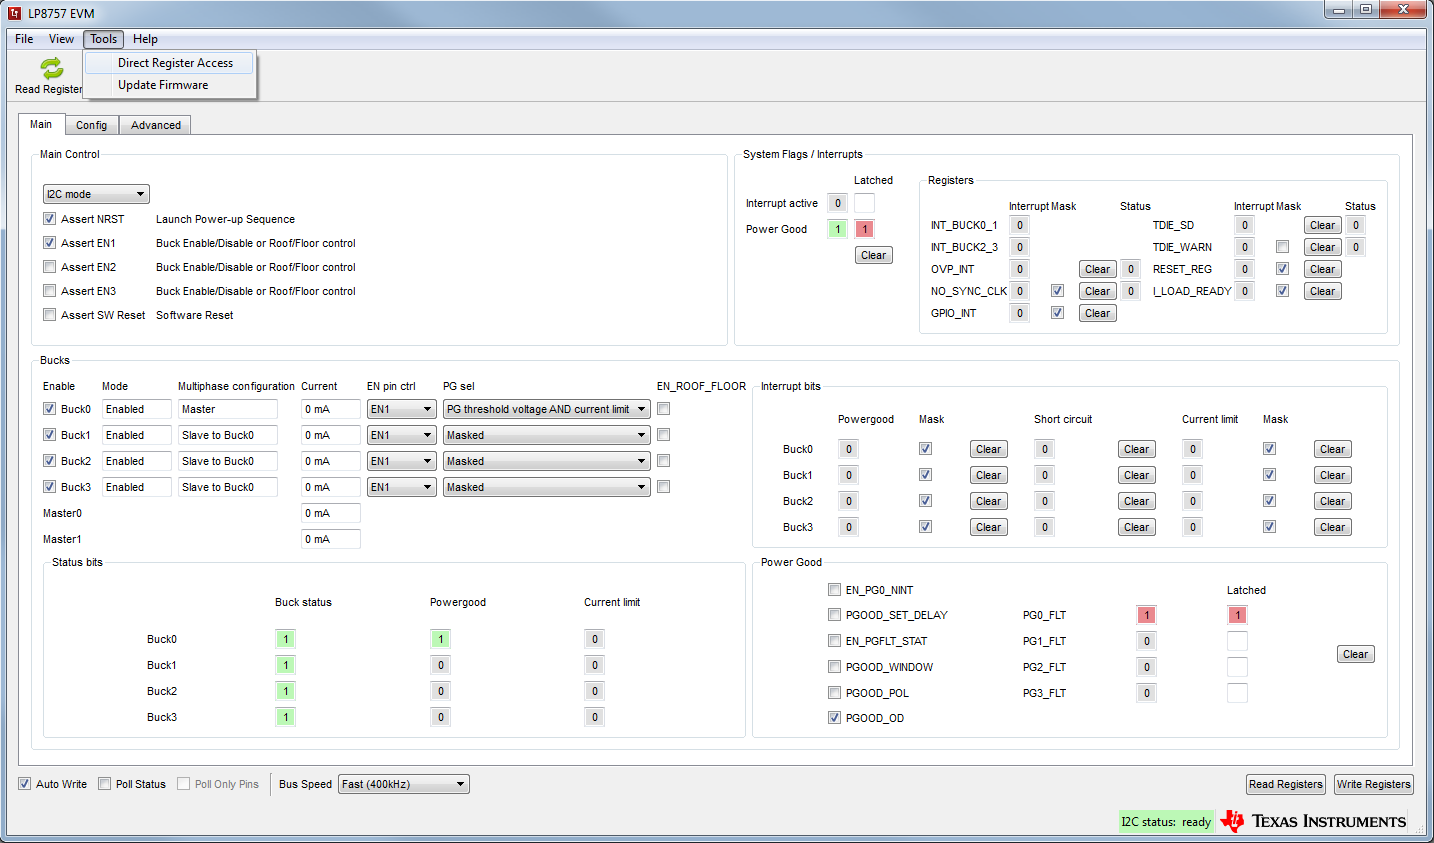Image resolution: width=1434 pixels, height=843 pixels.
Task: Click Clear for TDIE_SD interrupt
Action: [x=1323, y=225]
